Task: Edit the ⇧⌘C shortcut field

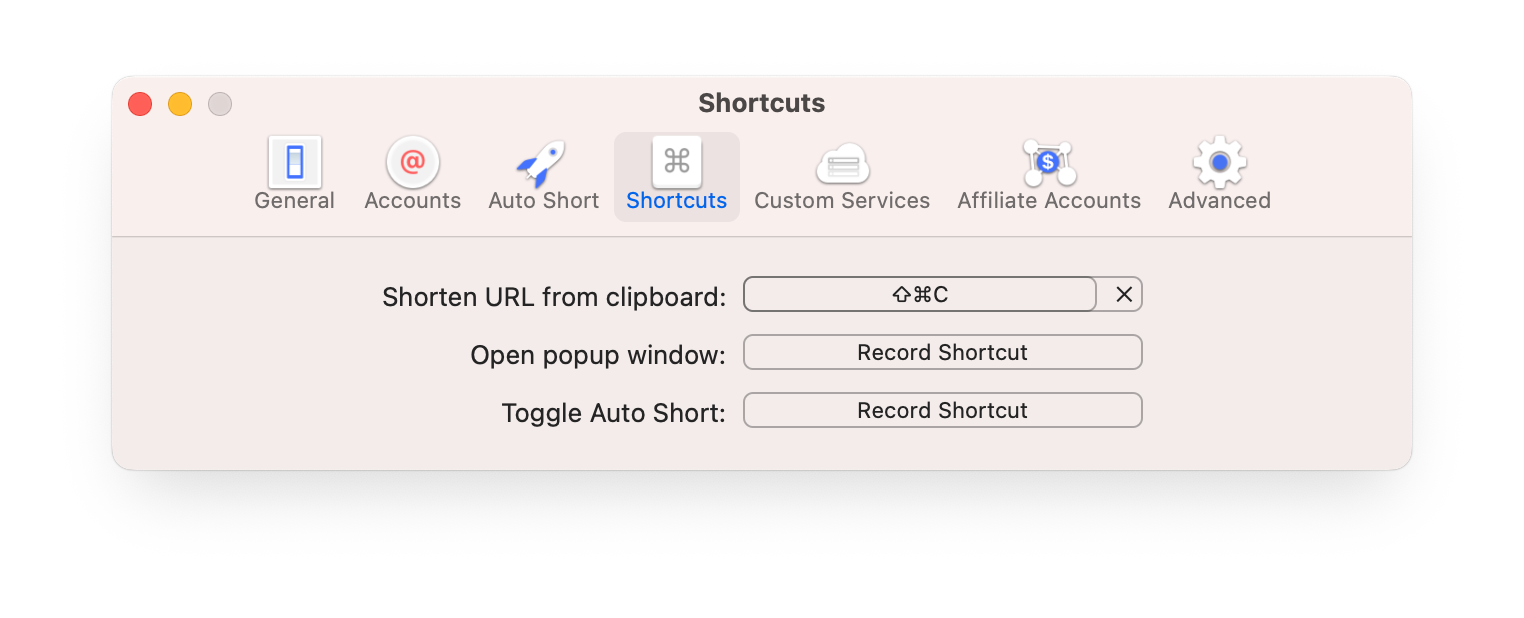Action: tap(920, 294)
